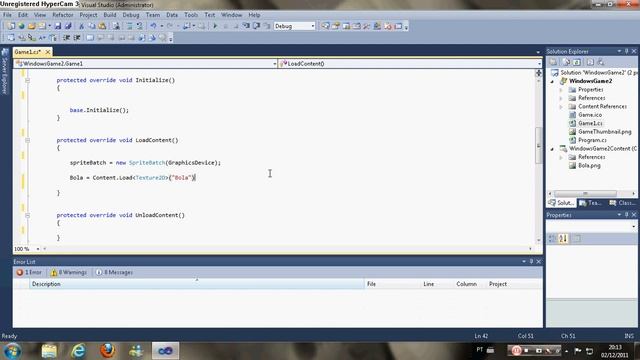Uncomment selected lines icon

139,26
